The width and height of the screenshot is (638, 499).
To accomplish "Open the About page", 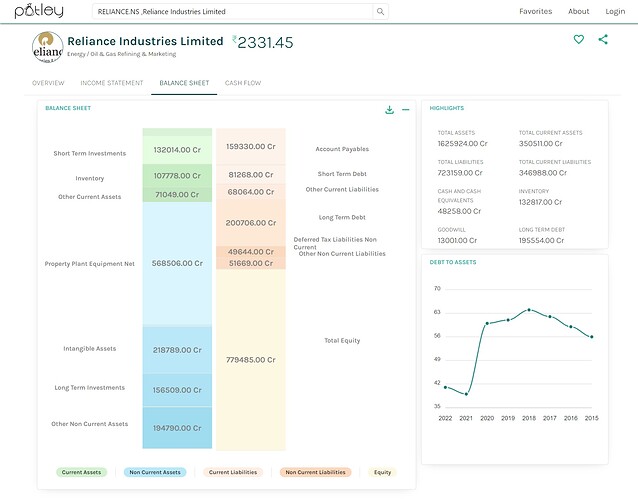I will 579,11.
